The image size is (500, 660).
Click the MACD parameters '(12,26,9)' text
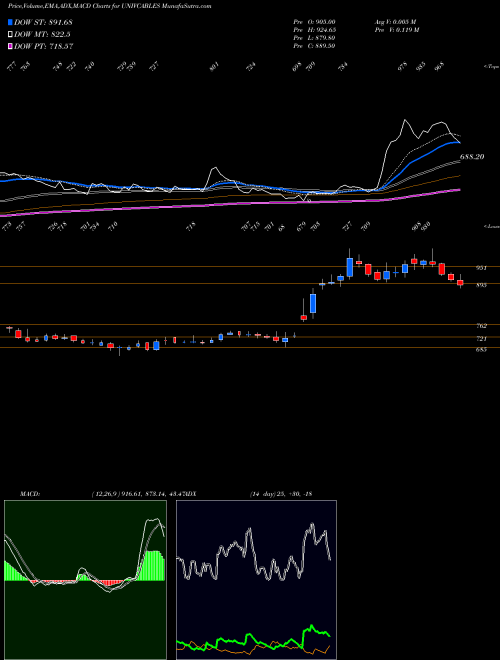105,494
